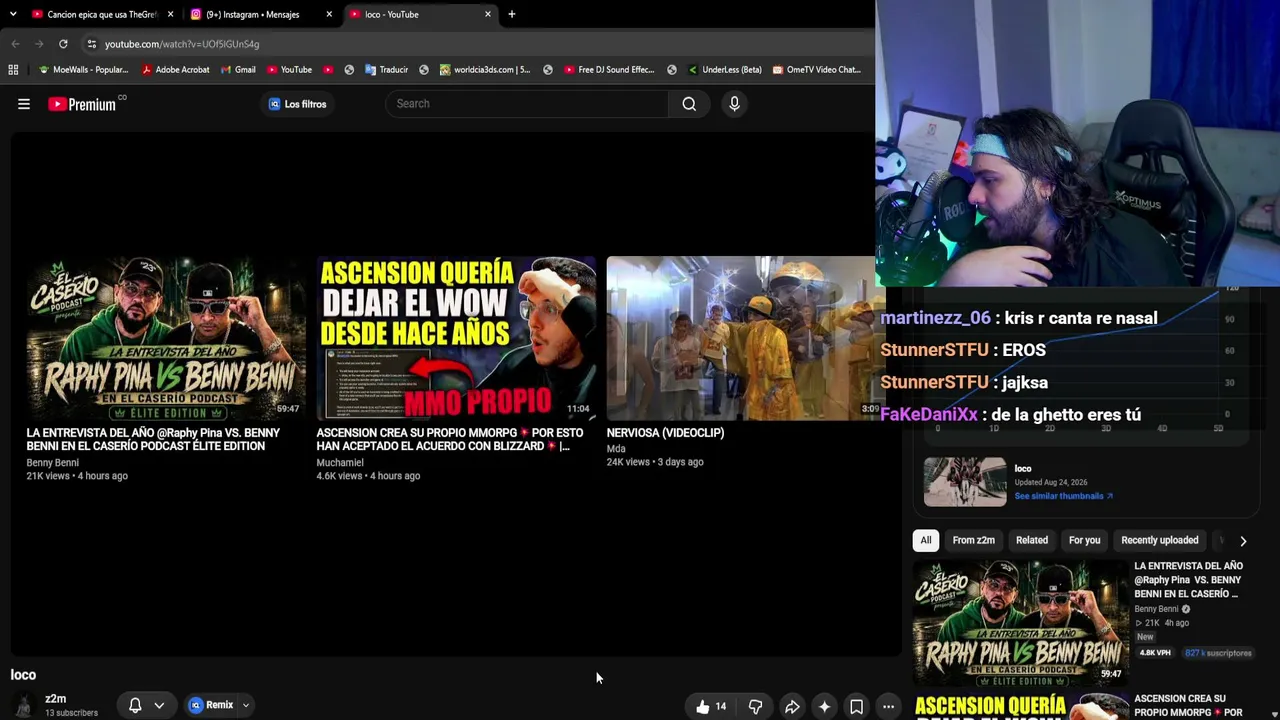
Task: Close the Cancion epica tab
Action: pos(170,14)
